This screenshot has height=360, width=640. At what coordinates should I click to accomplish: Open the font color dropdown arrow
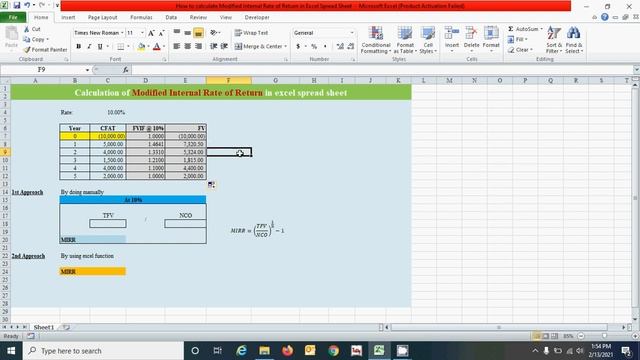164,47
